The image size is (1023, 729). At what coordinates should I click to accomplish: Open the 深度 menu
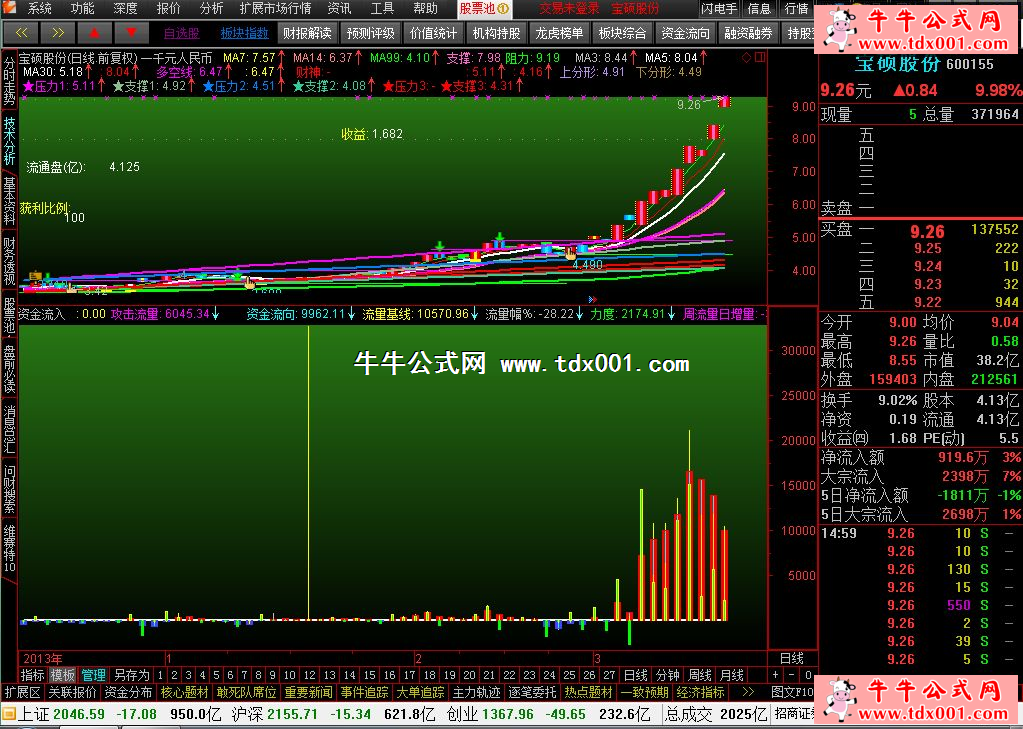coord(125,8)
